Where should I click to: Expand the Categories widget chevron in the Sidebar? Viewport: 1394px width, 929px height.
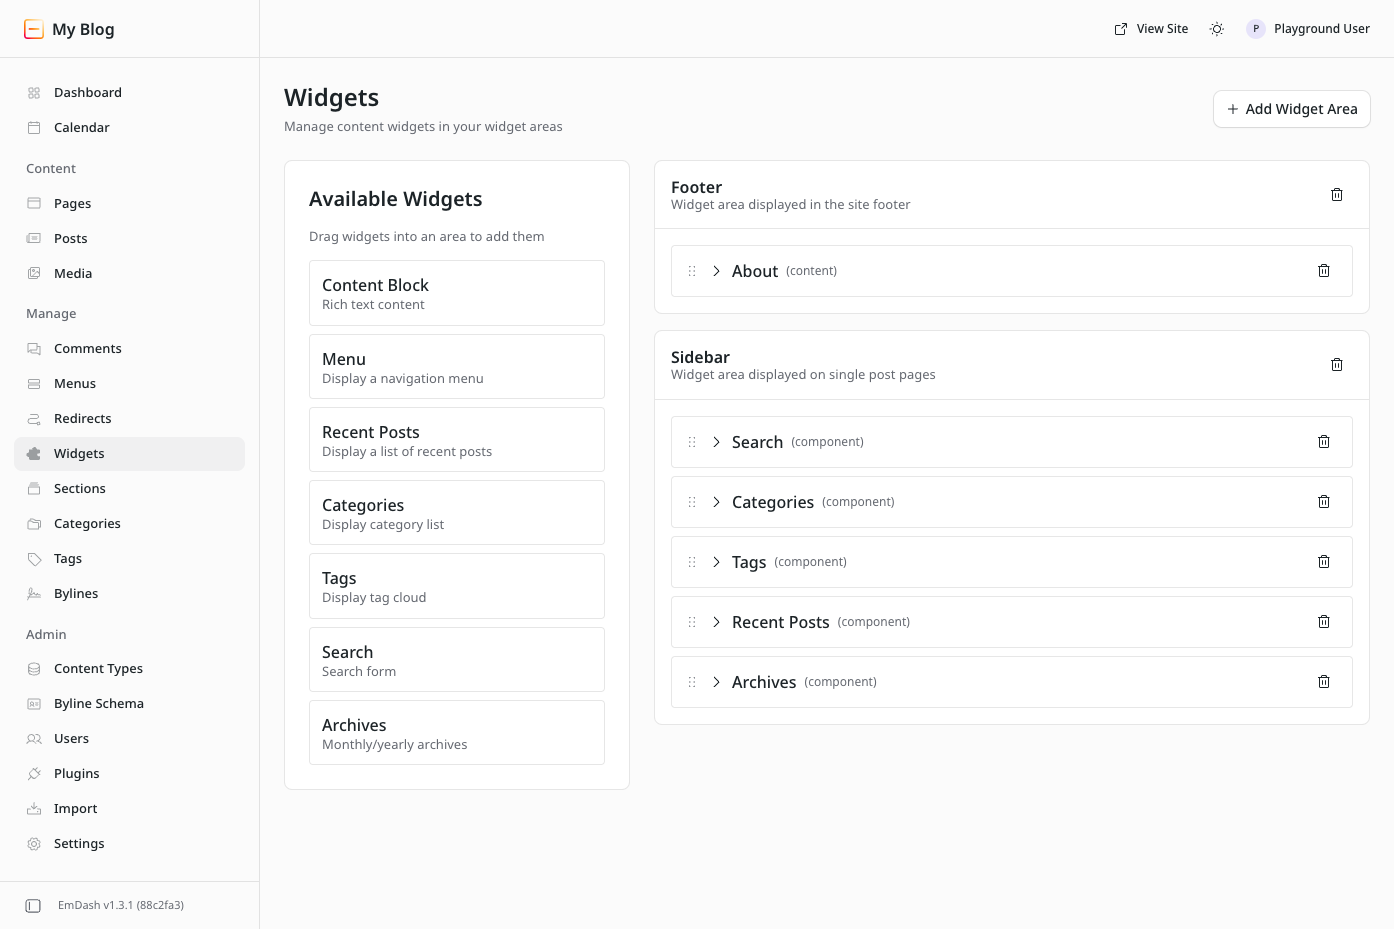coord(716,502)
